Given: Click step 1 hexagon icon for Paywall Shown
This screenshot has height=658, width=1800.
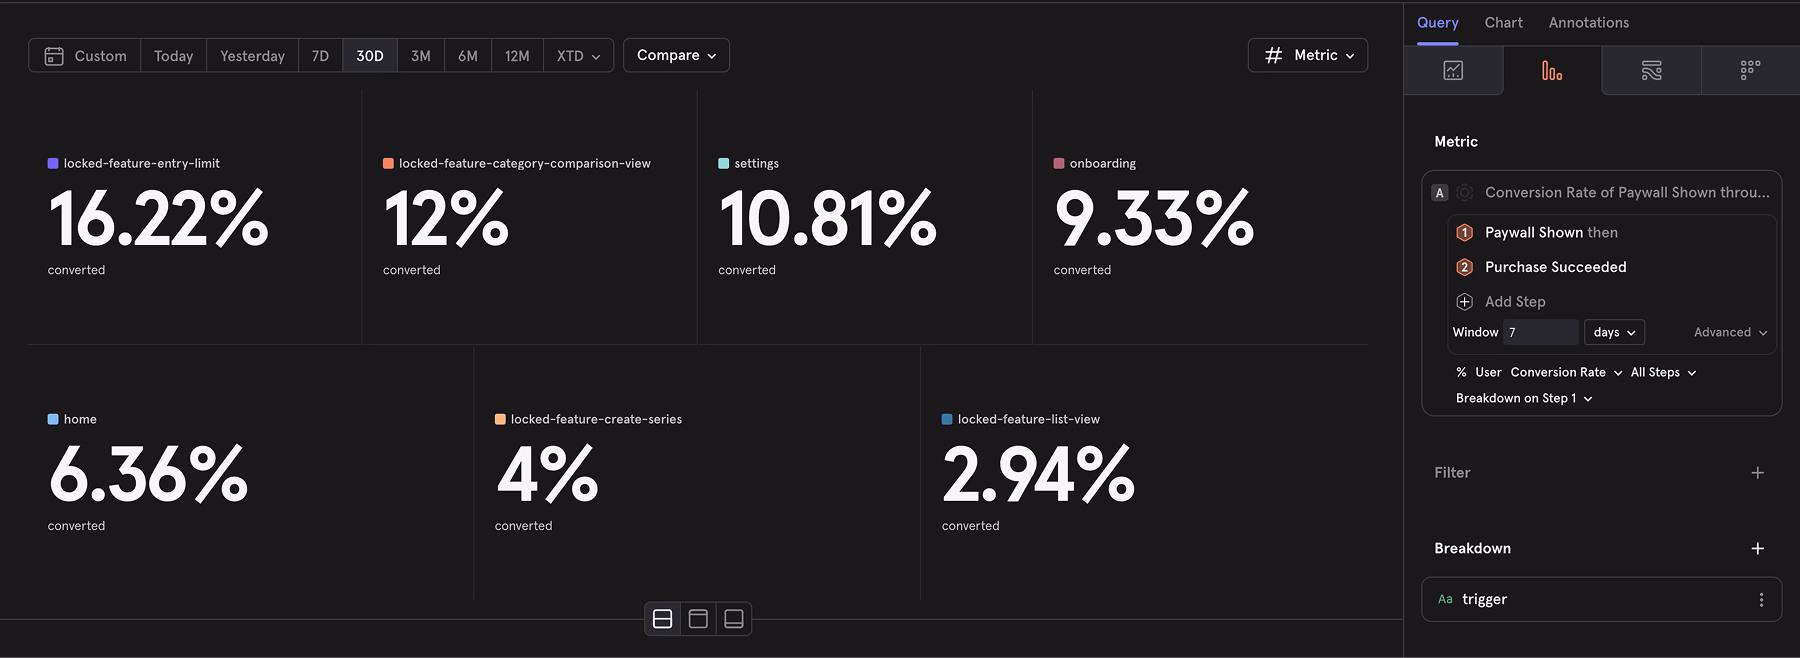Looking at the screenshot, I should click(x=1464, y=233).
